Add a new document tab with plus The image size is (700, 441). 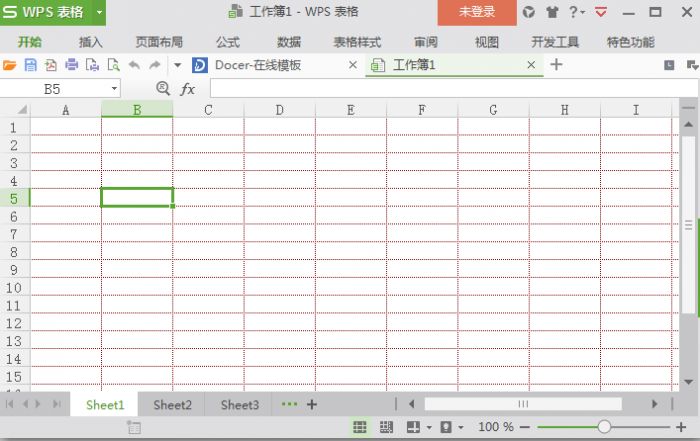click(x=556, y=65)
